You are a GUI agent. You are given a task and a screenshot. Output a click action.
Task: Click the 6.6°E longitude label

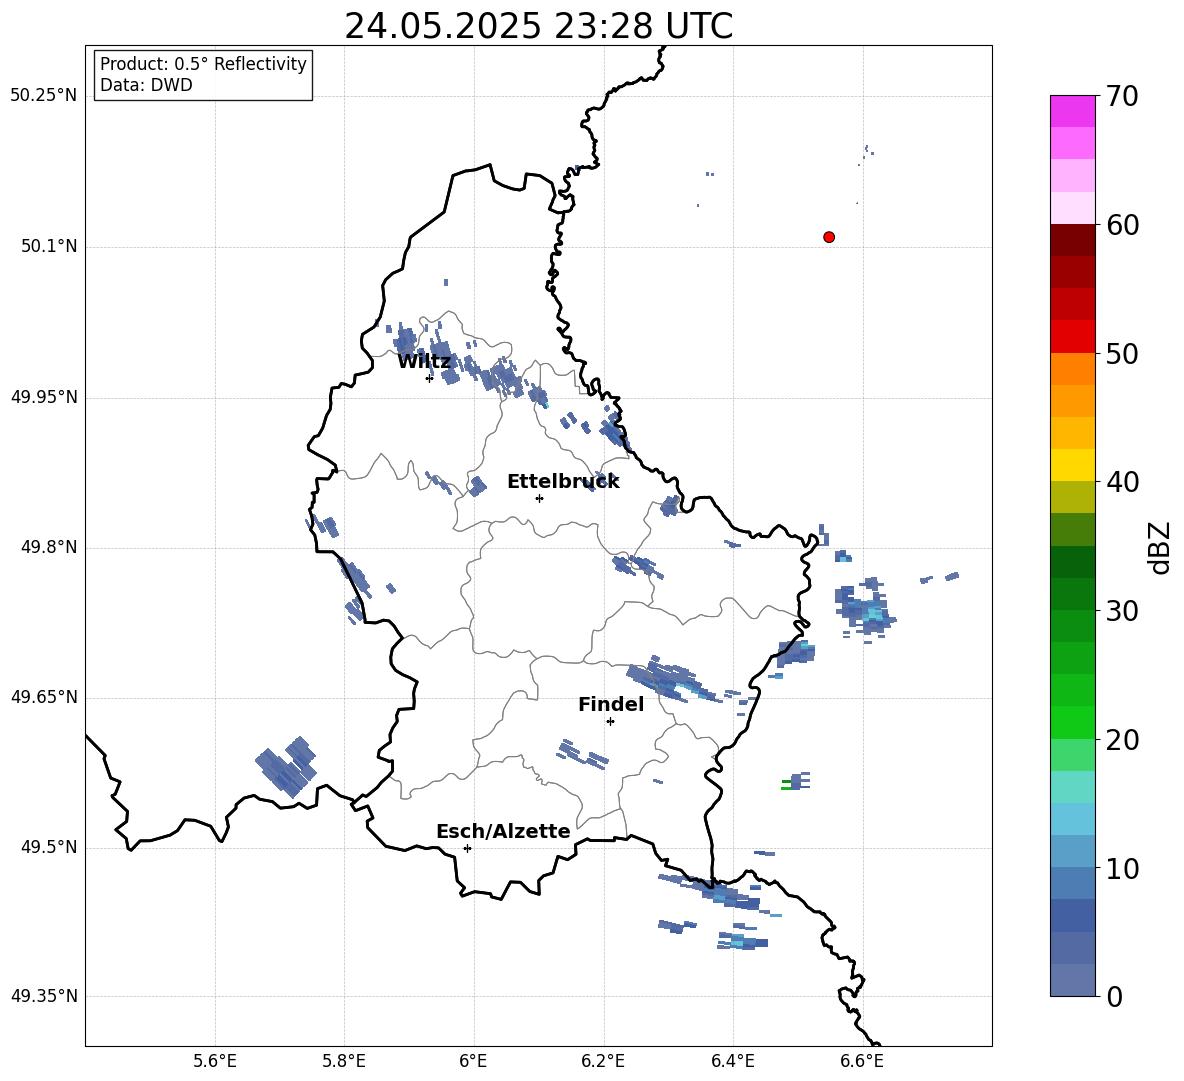pos(862,1061)
